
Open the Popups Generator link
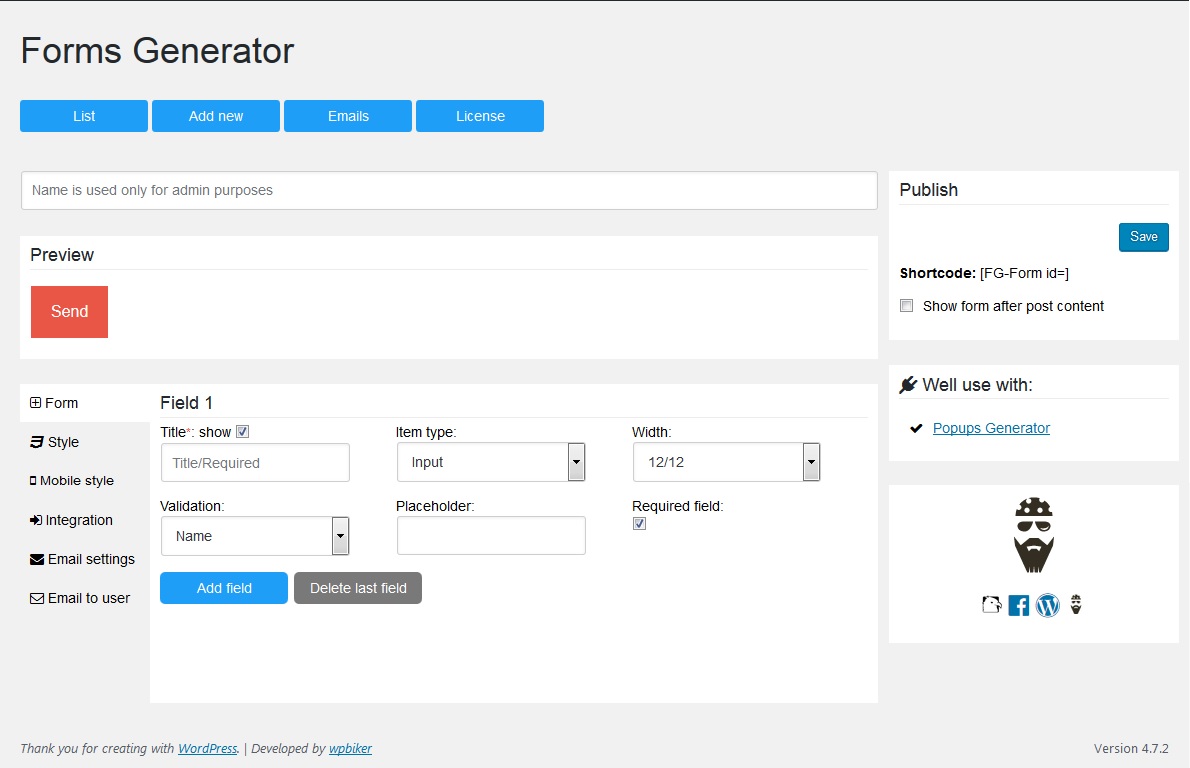991,428
